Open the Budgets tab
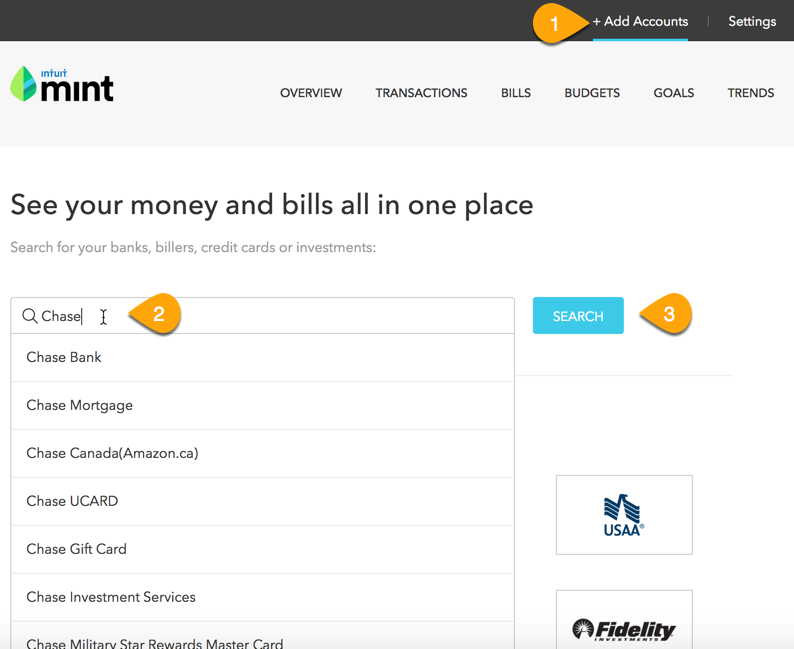 click(592, 93)
